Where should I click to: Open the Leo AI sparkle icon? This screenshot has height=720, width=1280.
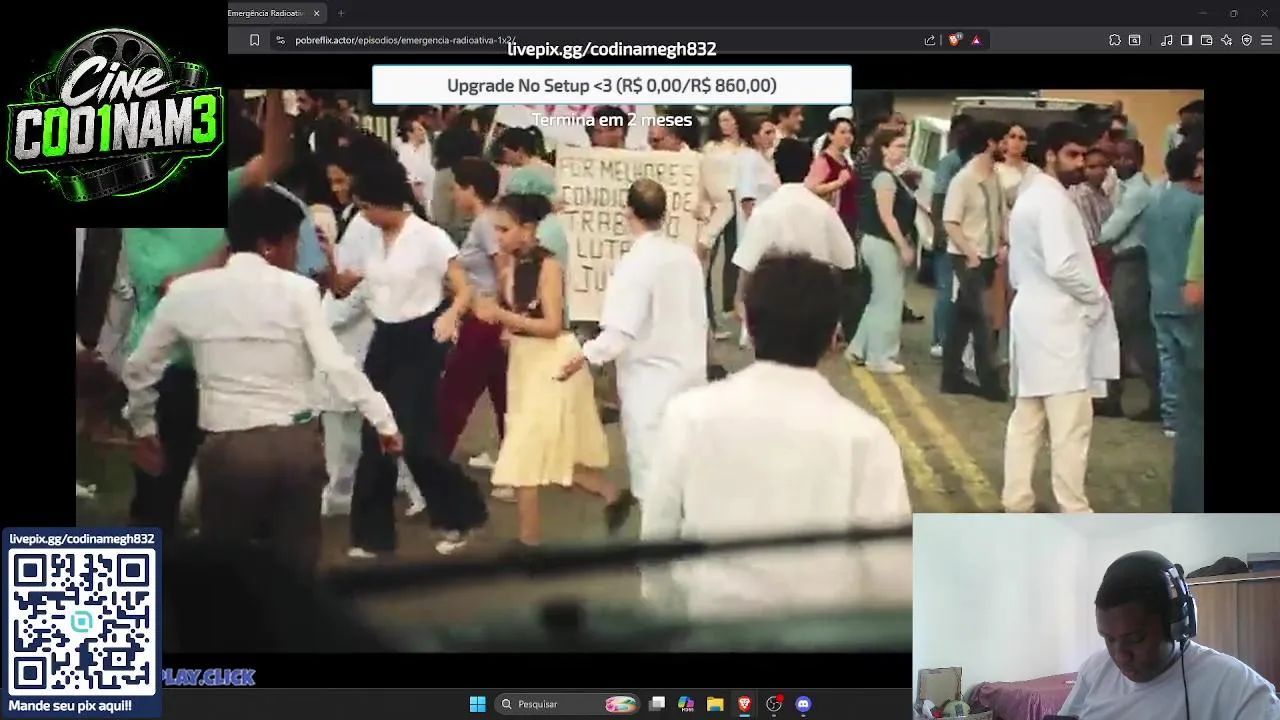1227,40
